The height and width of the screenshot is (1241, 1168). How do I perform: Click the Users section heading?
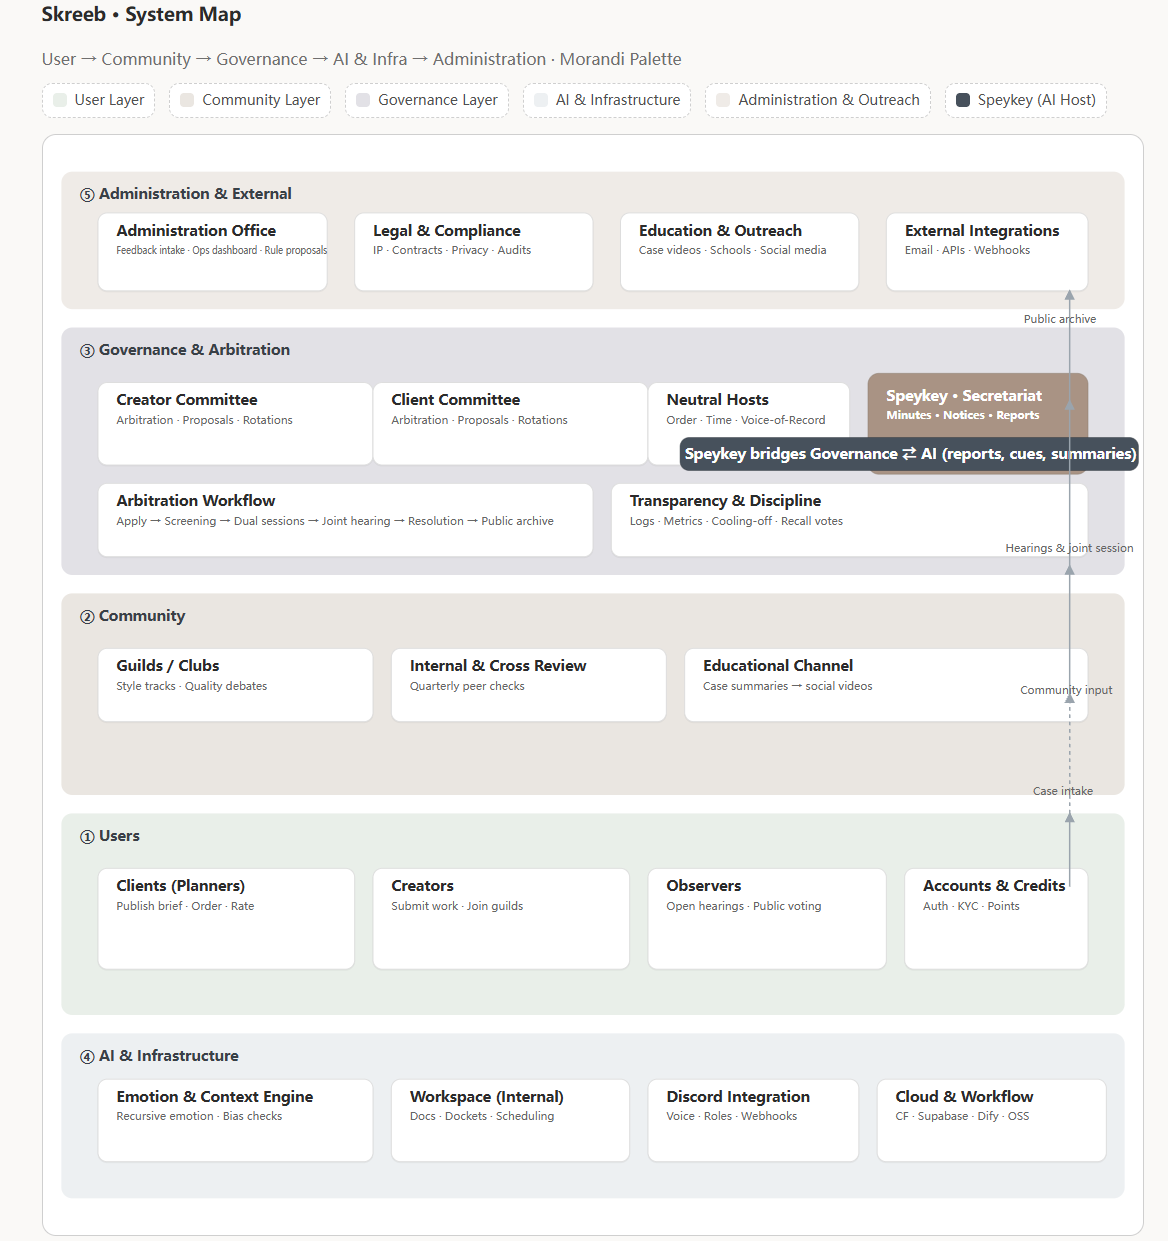(x=110, y=836)
